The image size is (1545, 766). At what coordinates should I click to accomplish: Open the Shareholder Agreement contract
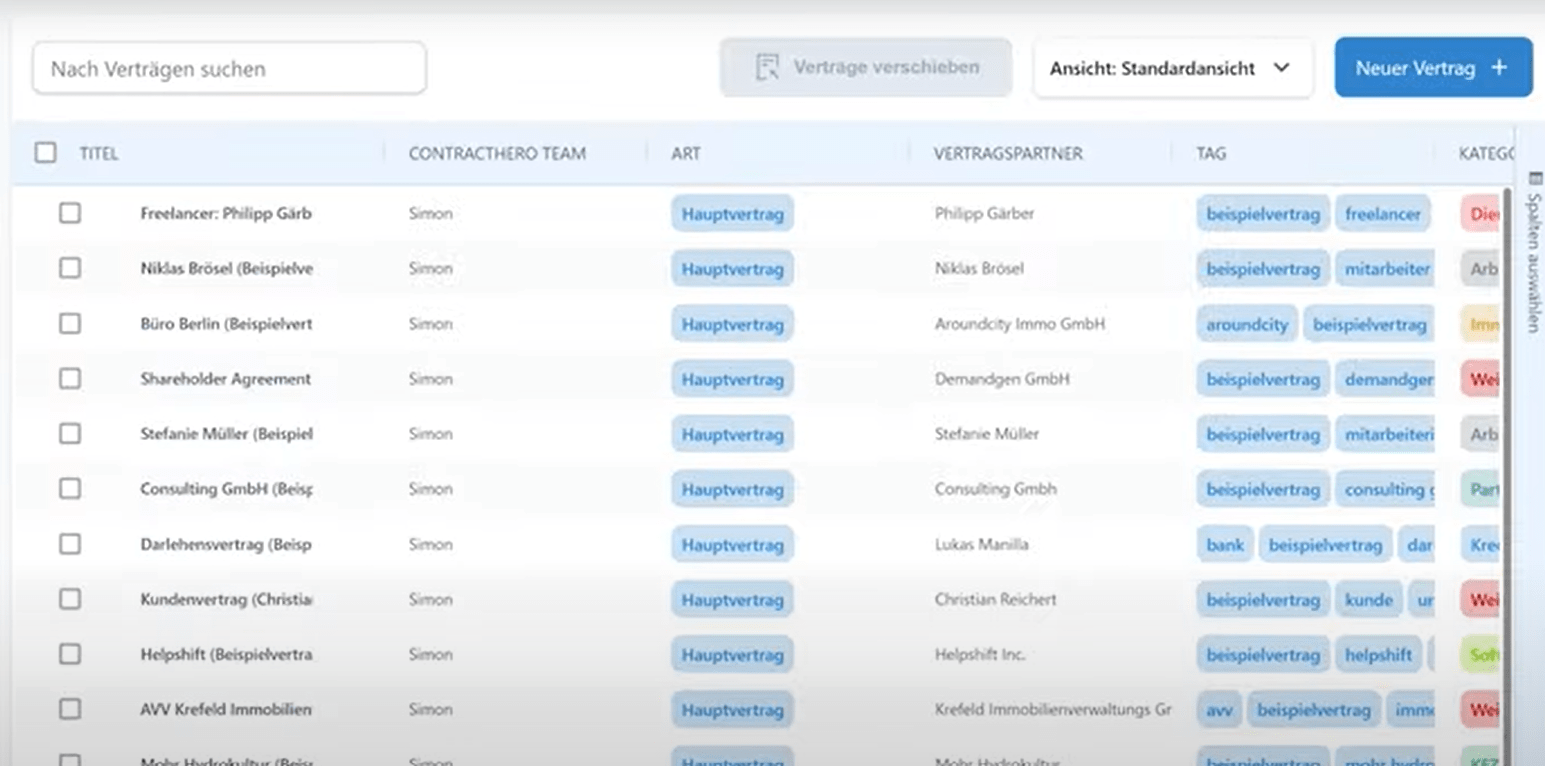coord(225,379)
